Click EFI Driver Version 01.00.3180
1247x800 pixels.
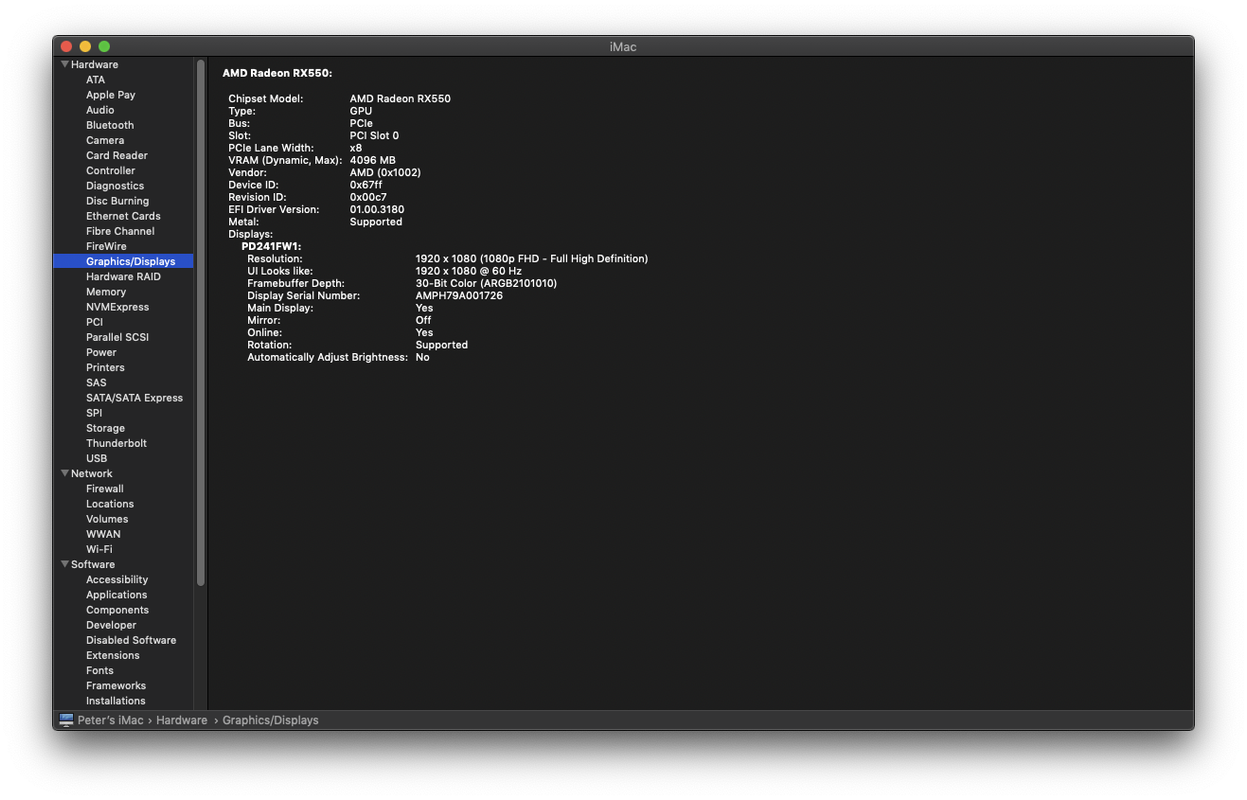pos(377,210)
